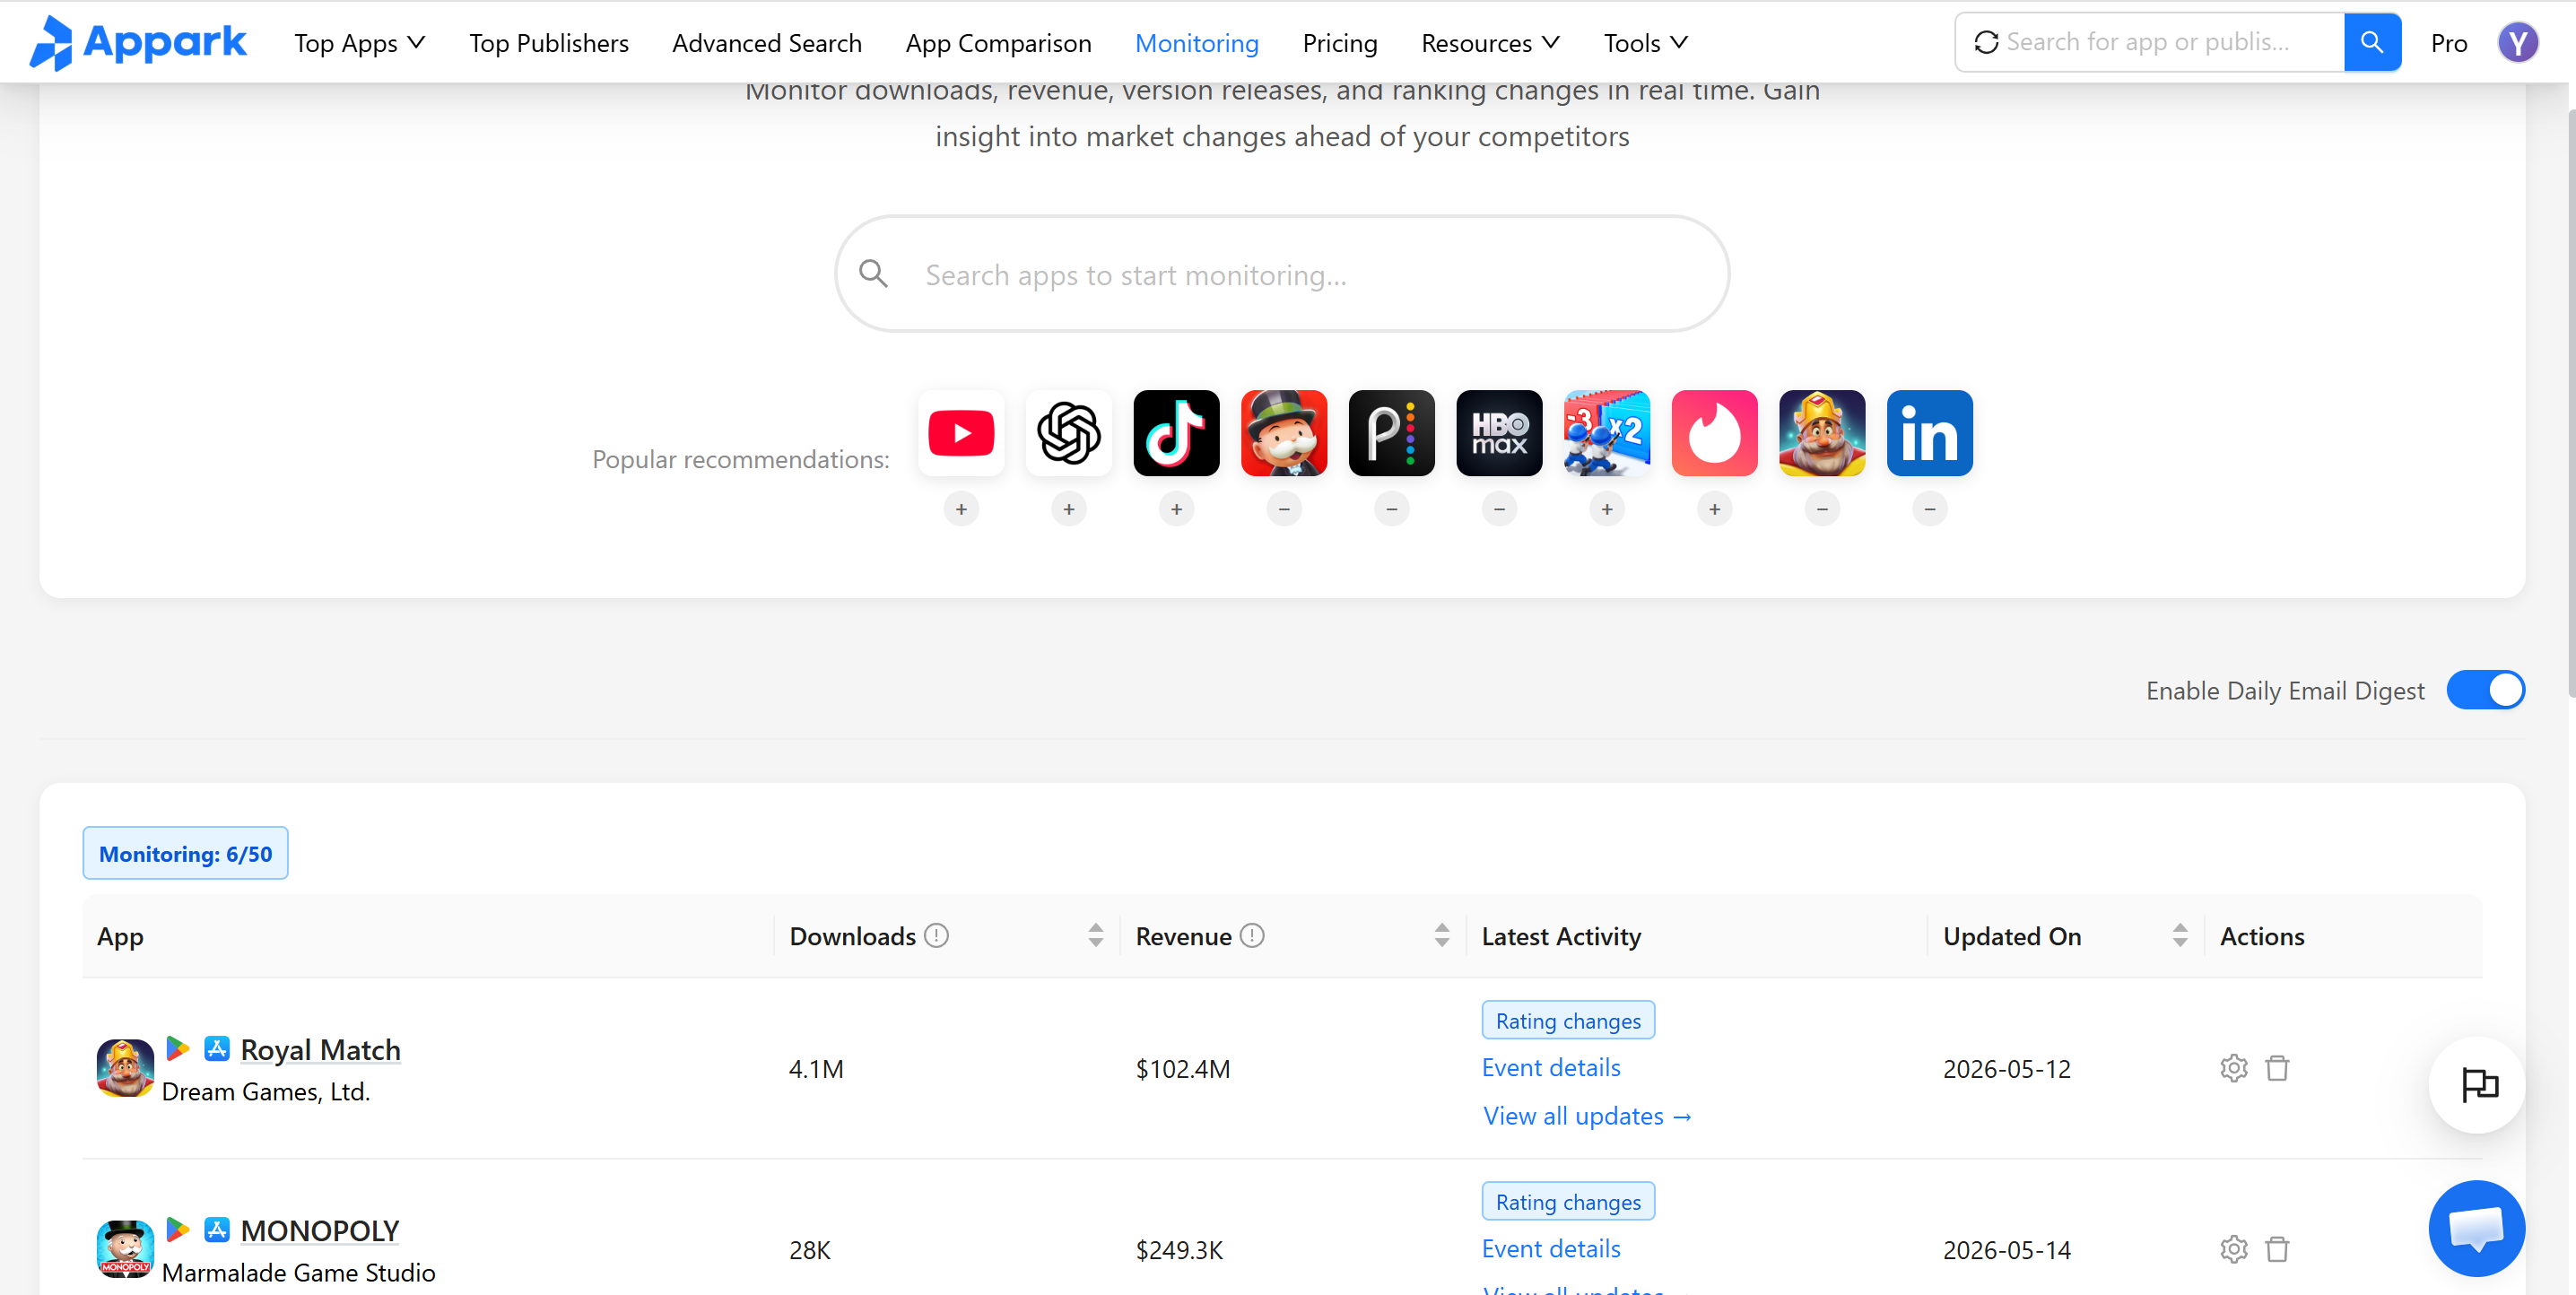Image resolution: width=2576 pixels, height=1295 pixels.
Task: Click the HBO Max app icon
Action: 1499,433
